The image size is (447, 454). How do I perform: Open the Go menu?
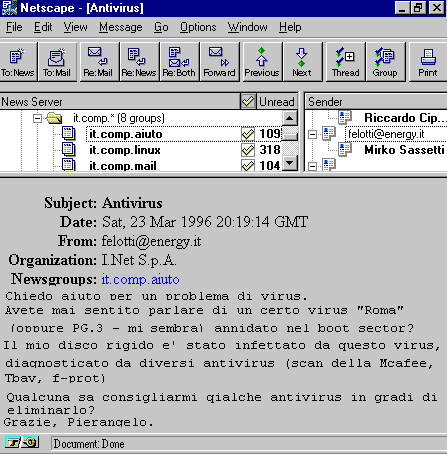point(161,27)
